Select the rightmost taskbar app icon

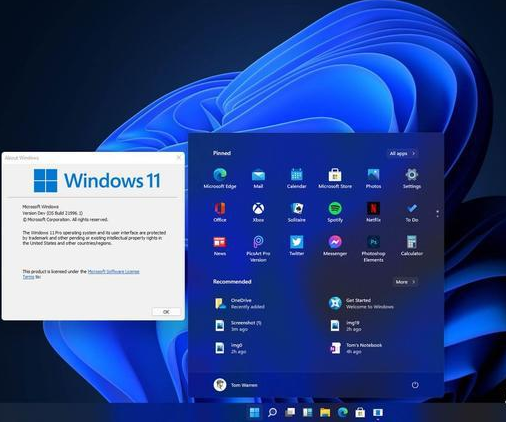[x=378, y=413]
